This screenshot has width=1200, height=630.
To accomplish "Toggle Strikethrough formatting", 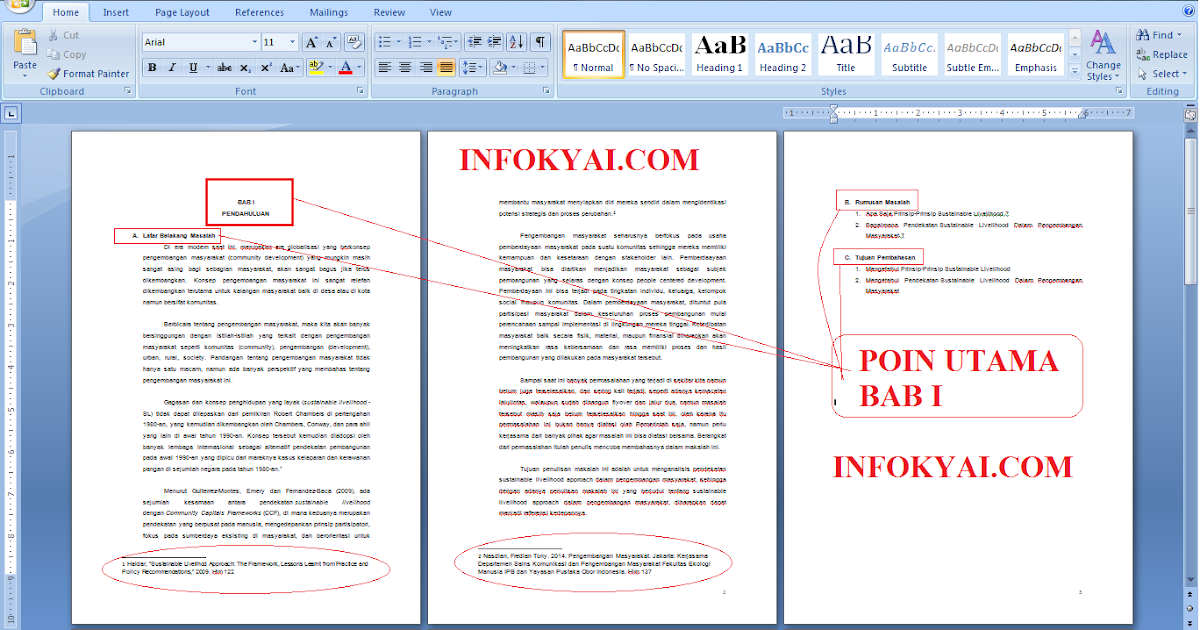I will coord(225,67).
